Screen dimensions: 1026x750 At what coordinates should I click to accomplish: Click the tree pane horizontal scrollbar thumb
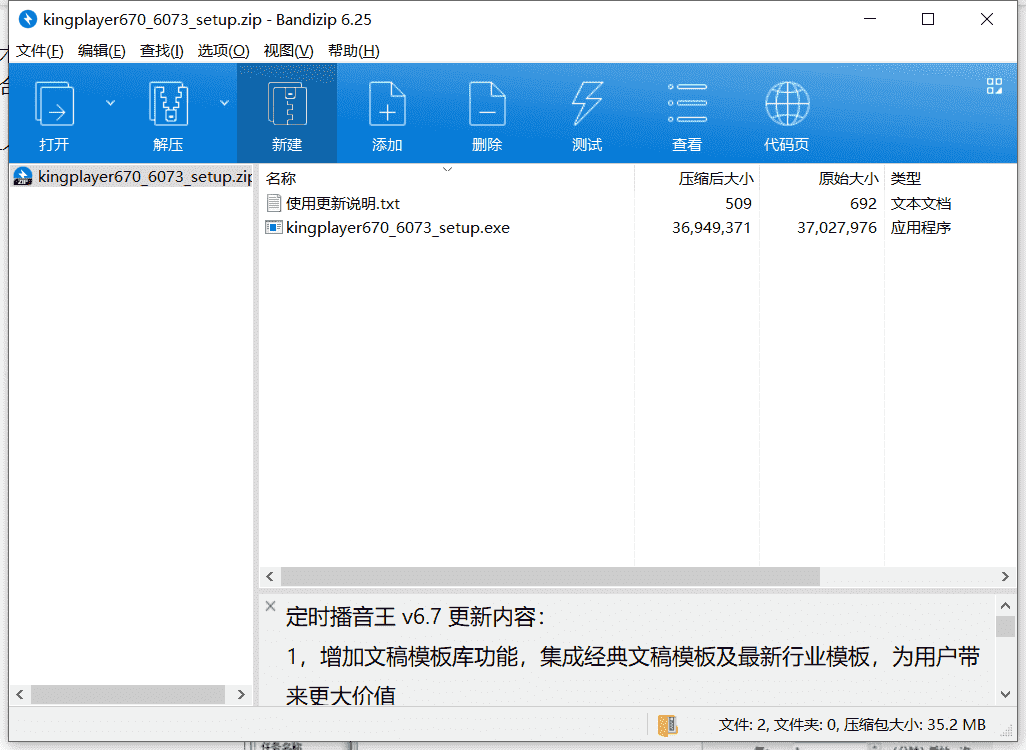pyautogui.click(x=128, y=694)
